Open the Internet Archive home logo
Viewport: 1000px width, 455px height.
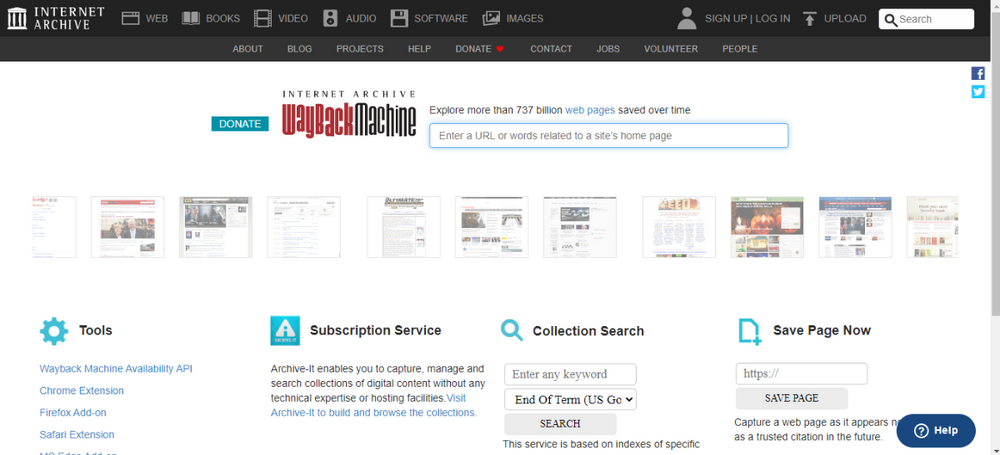pos(55,19)
